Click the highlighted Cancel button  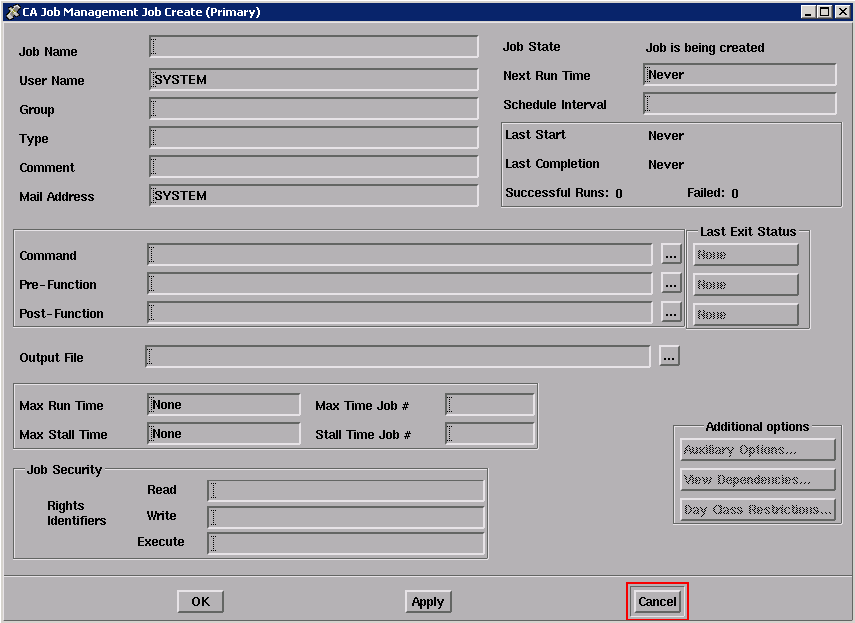coord(657,601)
